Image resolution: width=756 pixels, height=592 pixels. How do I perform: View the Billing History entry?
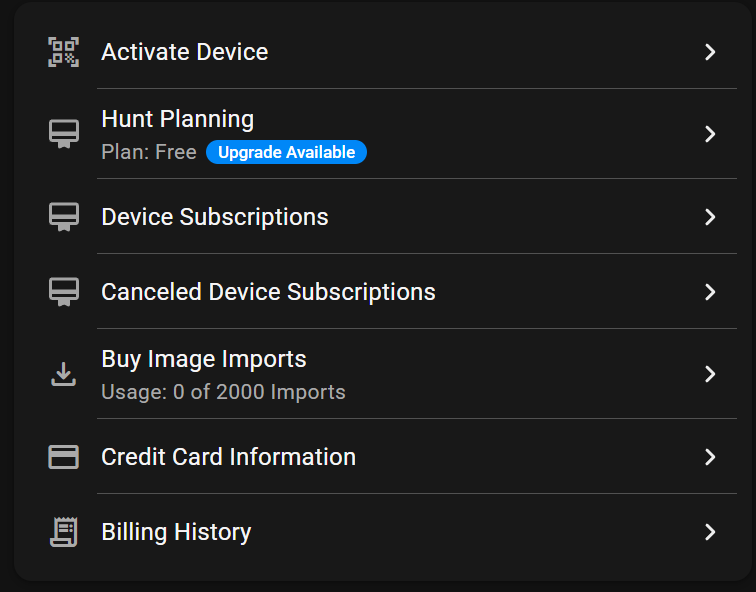(176, 532)
